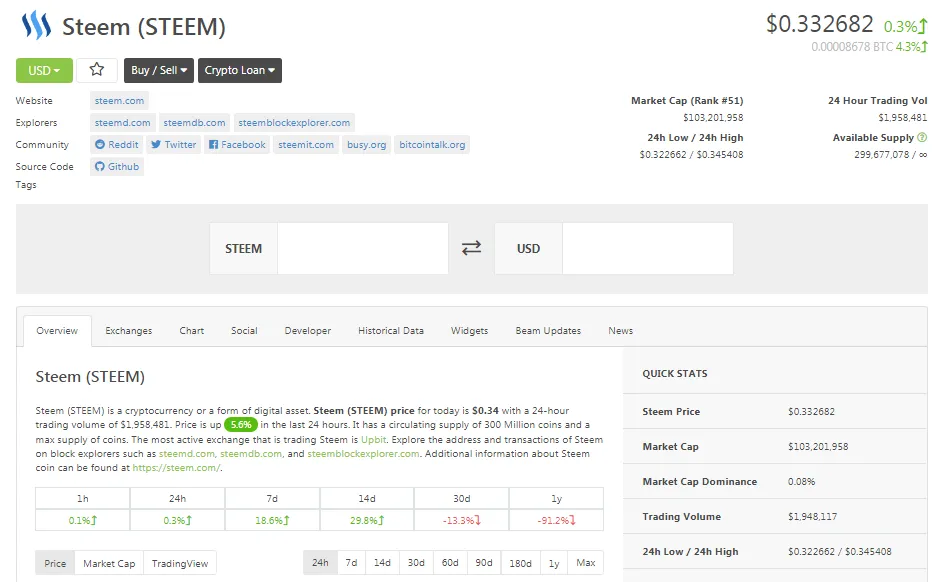
Task: Switch to the Developer tab
Action: 307,331
